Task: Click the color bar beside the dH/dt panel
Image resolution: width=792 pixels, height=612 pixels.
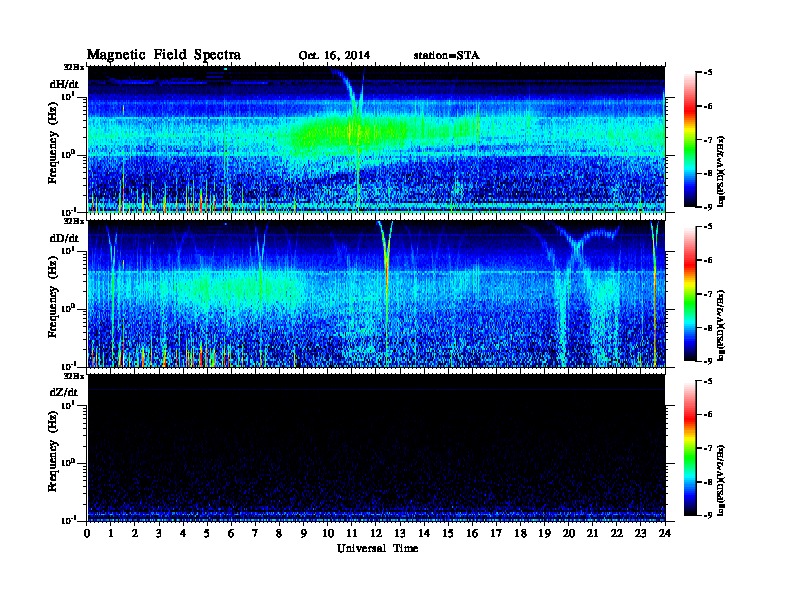Action: (x=690, y=140)
